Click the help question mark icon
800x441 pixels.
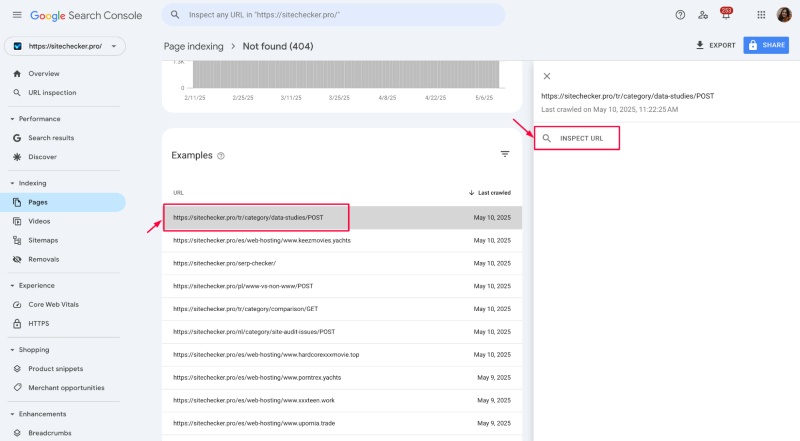point(680,15)
